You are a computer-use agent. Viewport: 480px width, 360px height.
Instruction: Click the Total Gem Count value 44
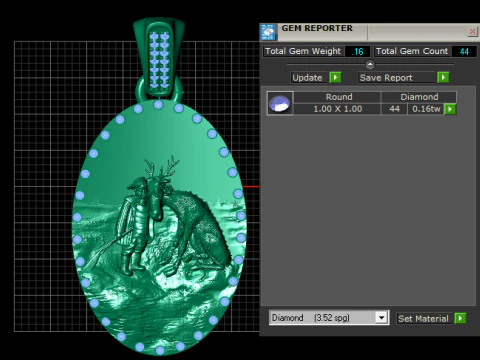pyautogui.click(x=464, y=51)
